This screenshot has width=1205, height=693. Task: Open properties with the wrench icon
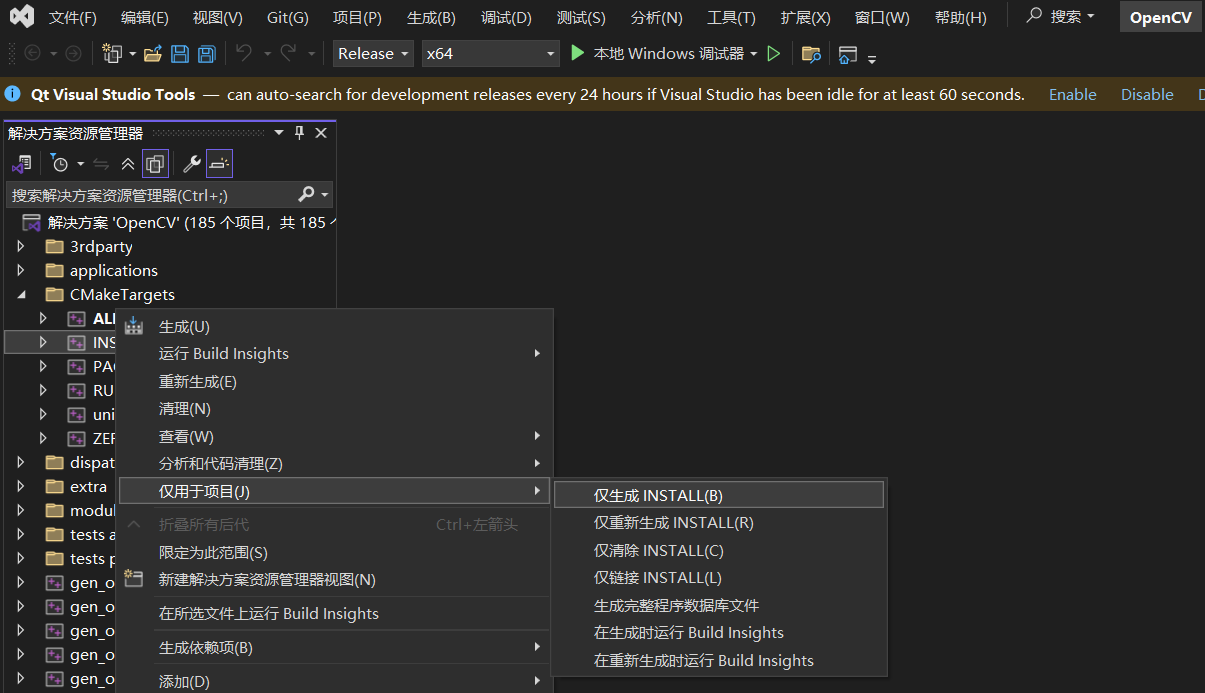point(191,163)
